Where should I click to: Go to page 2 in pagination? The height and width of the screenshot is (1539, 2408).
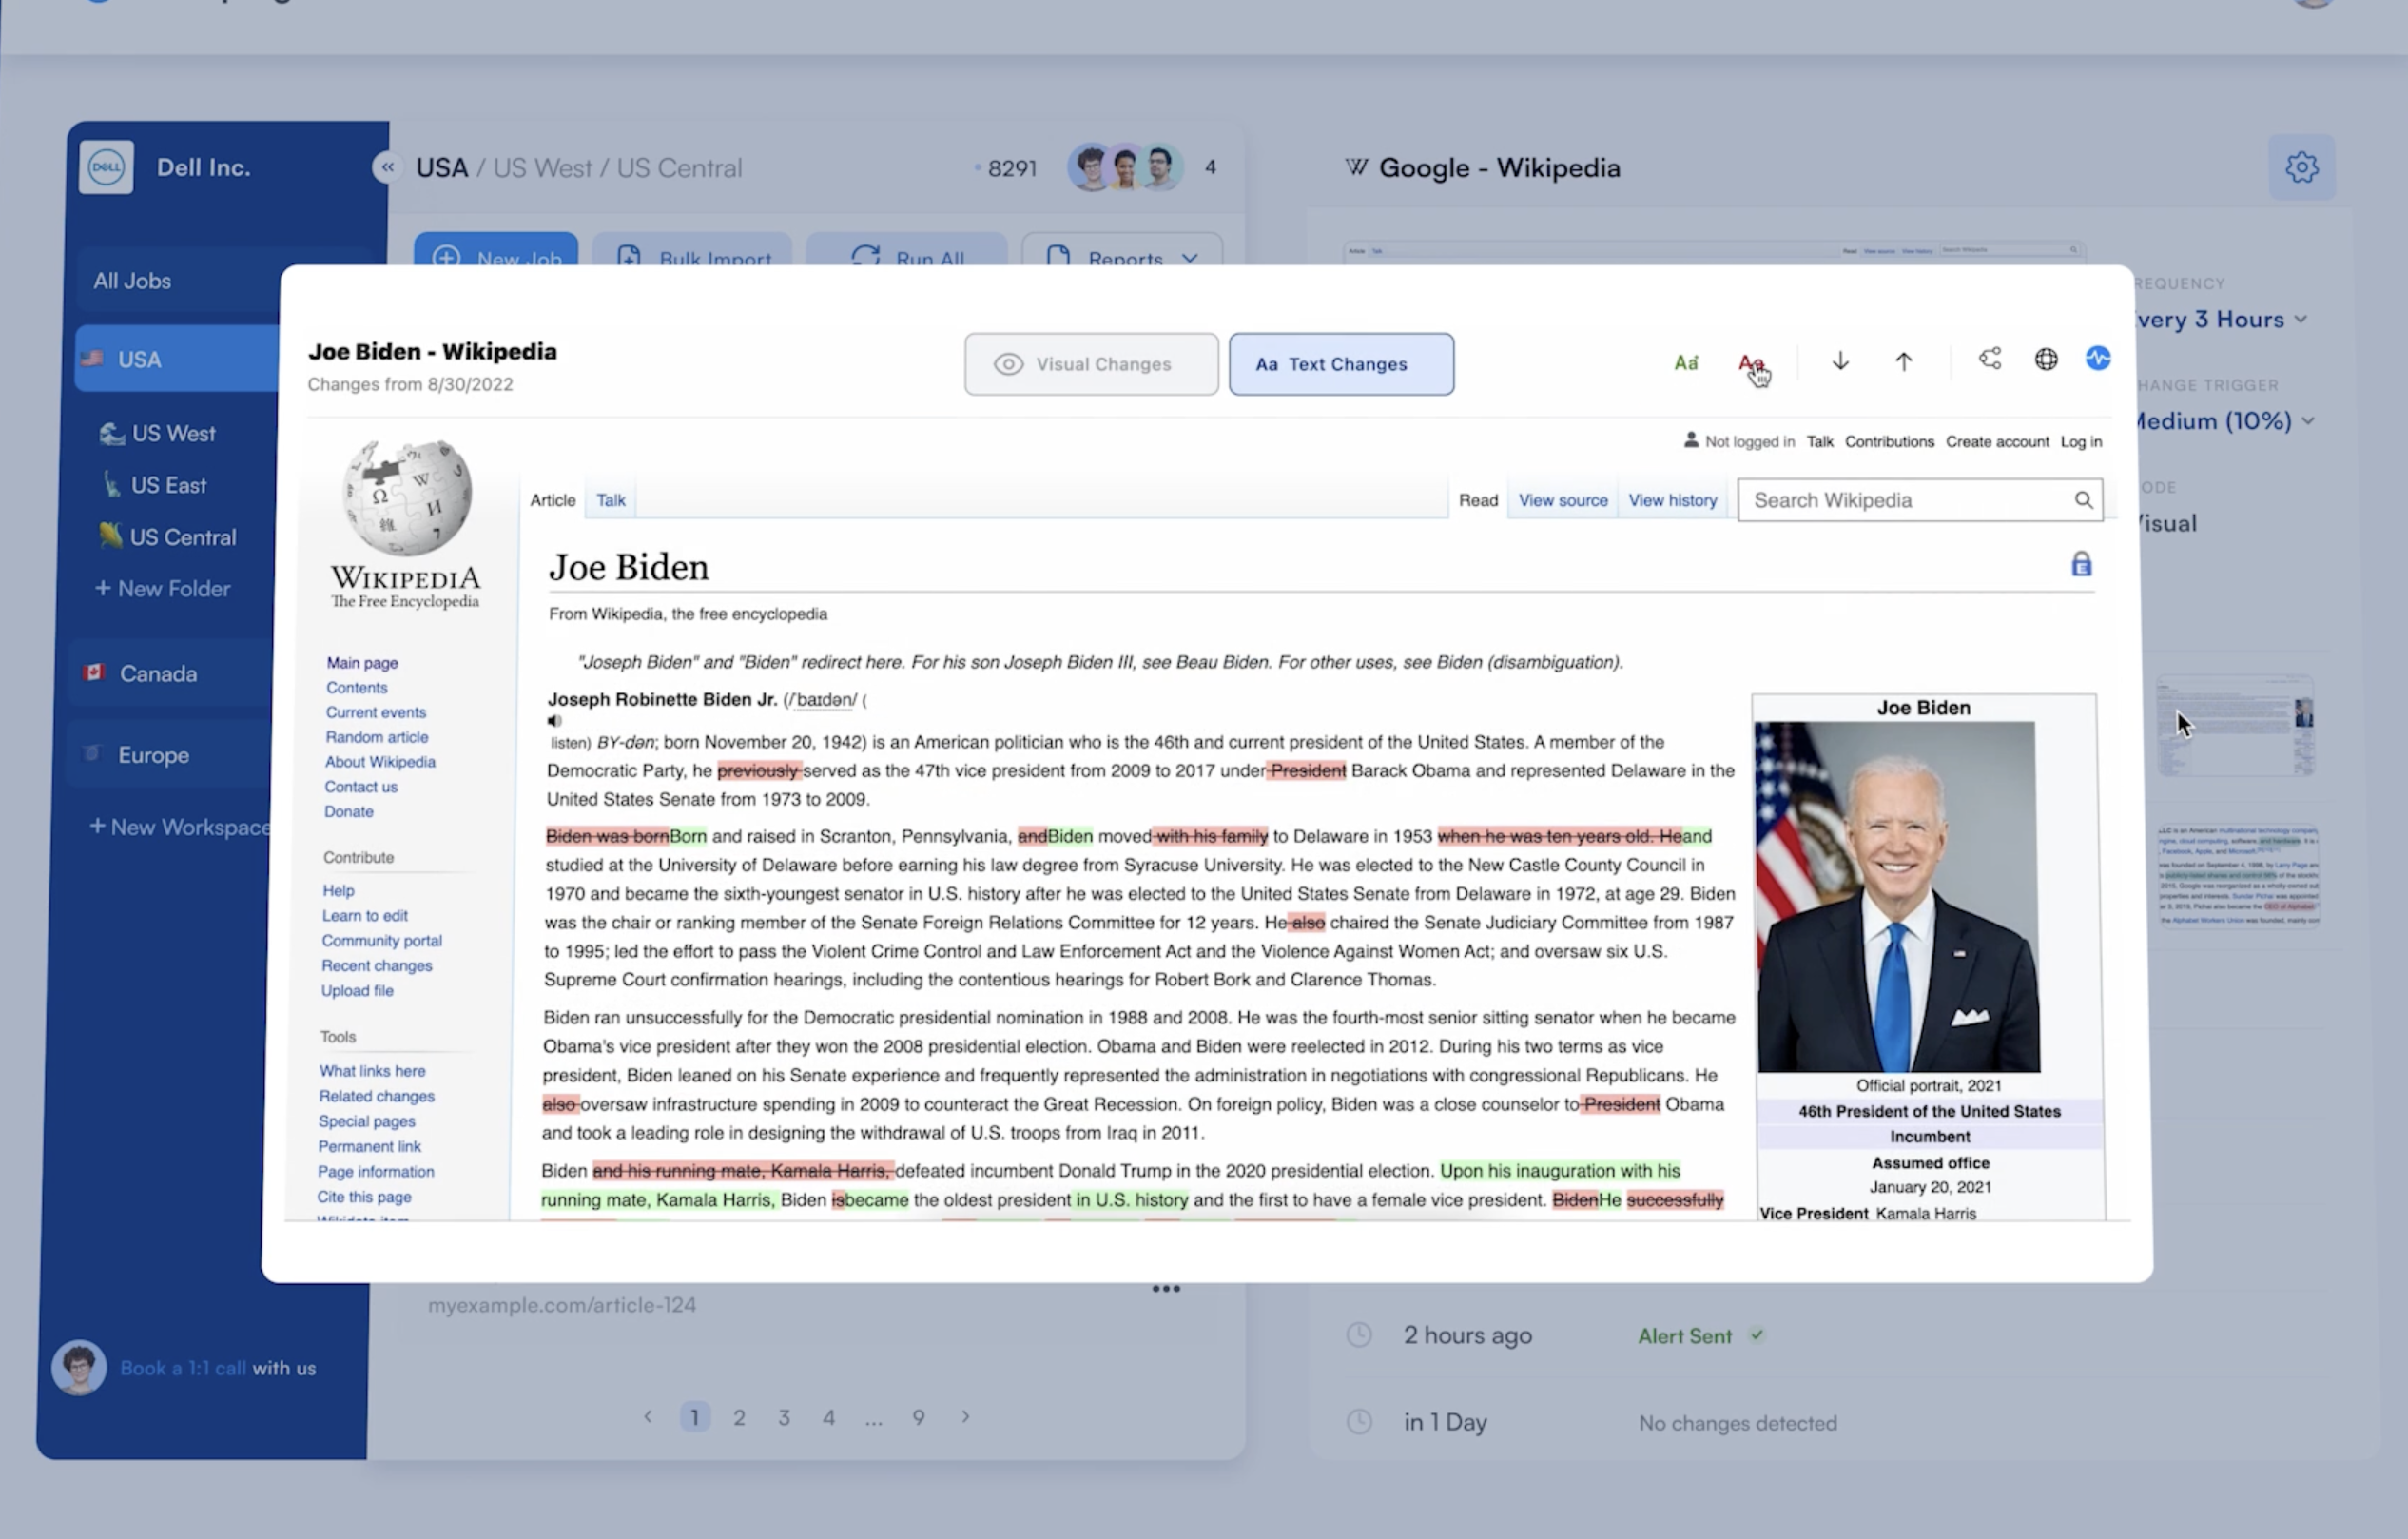739,1417
